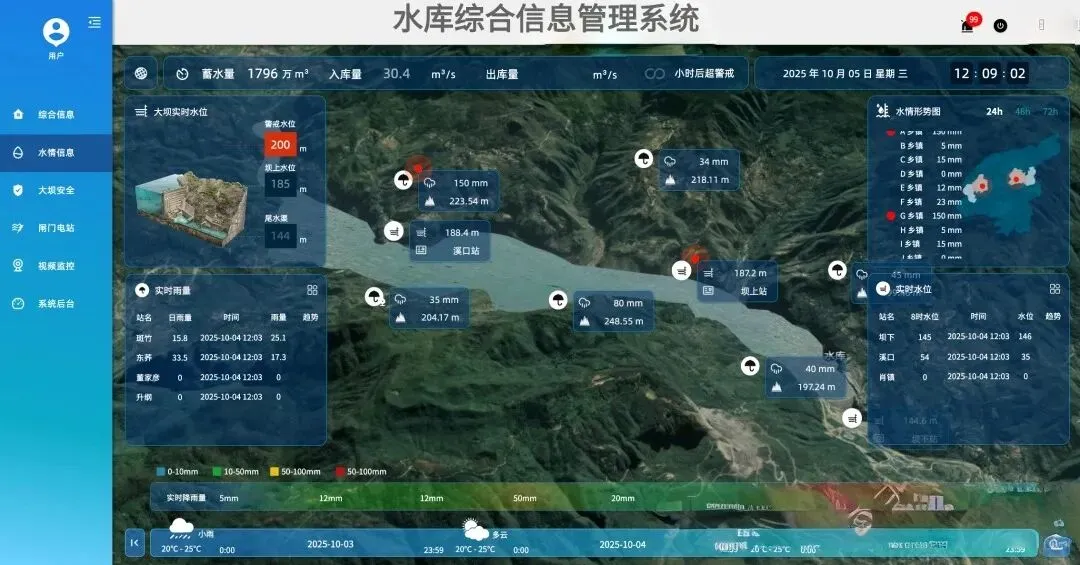Expand the 实时水位 panel grid view
This screenshot has height=565, width=1080.
1055,289
